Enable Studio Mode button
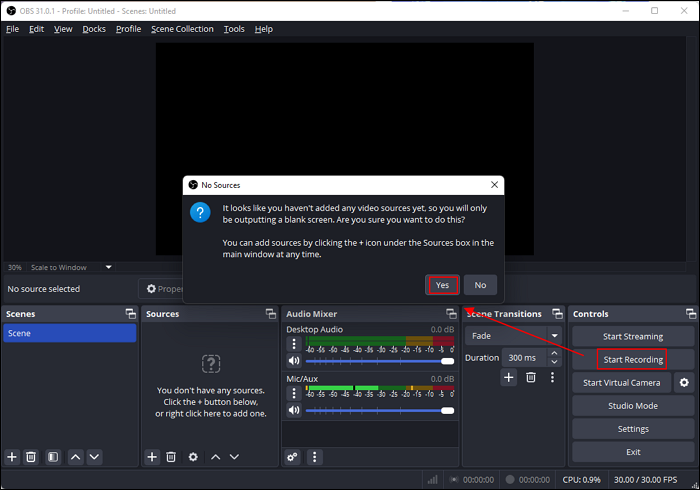The height and width of the screenshot is (490, 700). [x=633, y=406]
